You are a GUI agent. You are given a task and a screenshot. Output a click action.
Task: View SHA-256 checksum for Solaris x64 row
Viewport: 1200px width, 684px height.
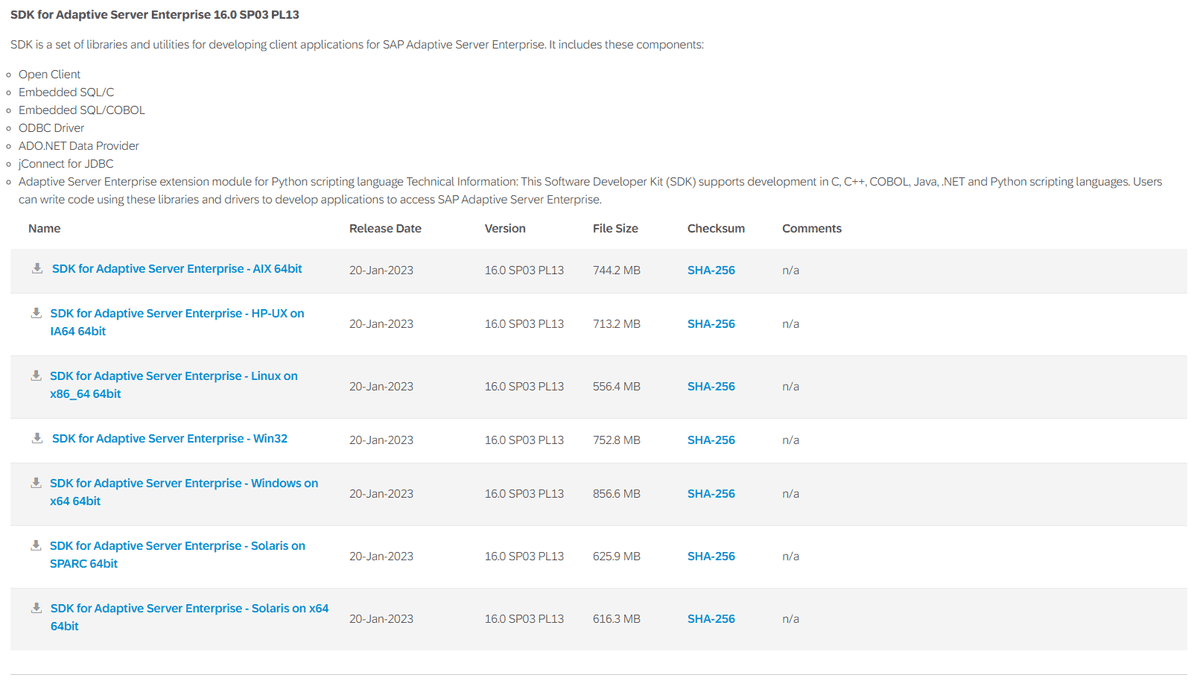point(711,619)
